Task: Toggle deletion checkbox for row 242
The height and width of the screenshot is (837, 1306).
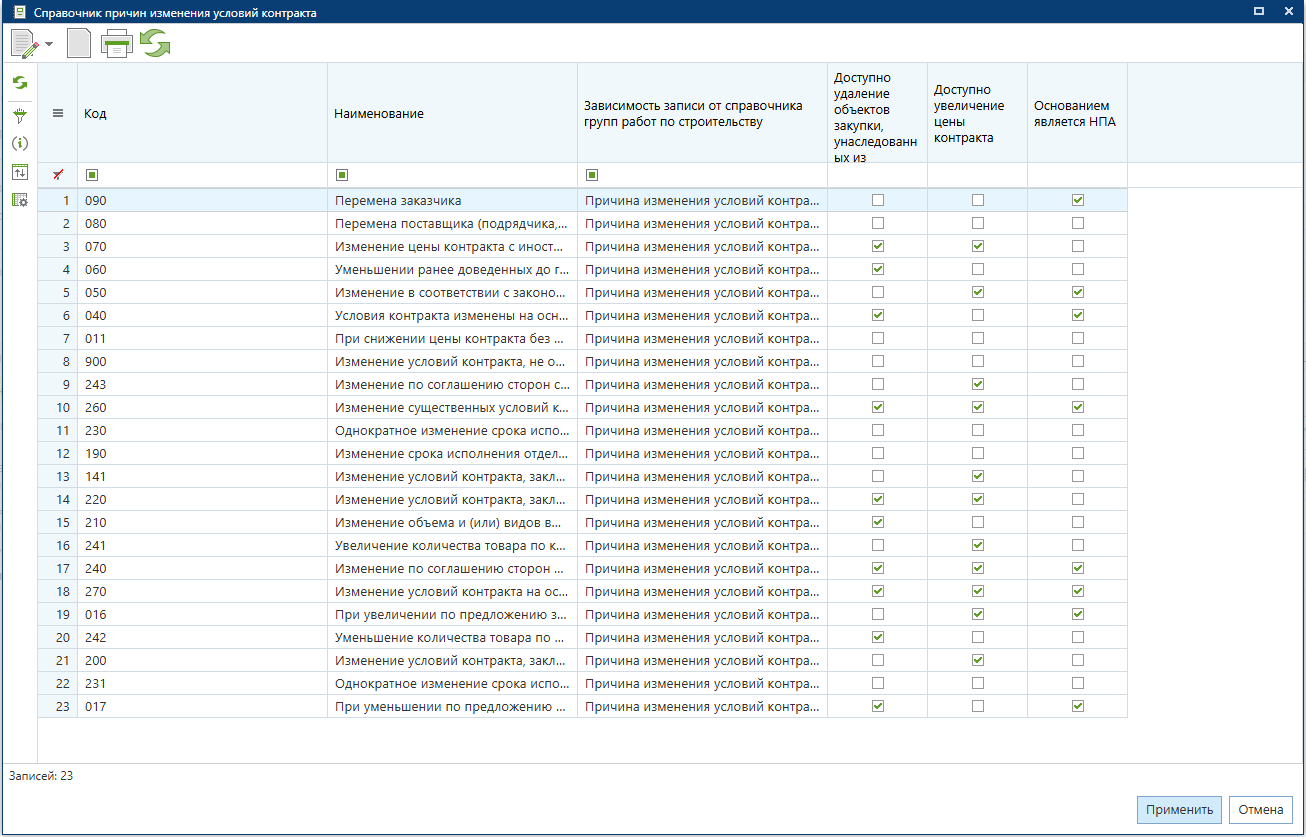Action: tap(878, 637)
